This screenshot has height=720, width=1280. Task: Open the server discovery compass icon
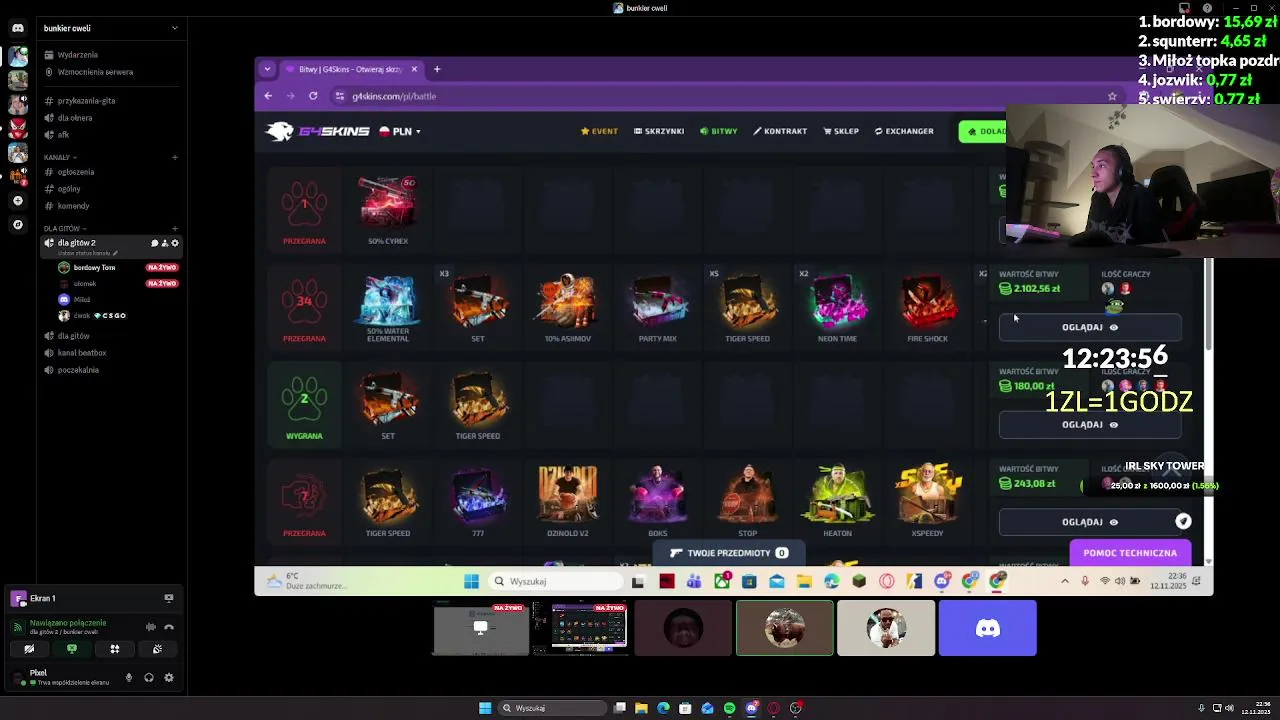point(18,225)
